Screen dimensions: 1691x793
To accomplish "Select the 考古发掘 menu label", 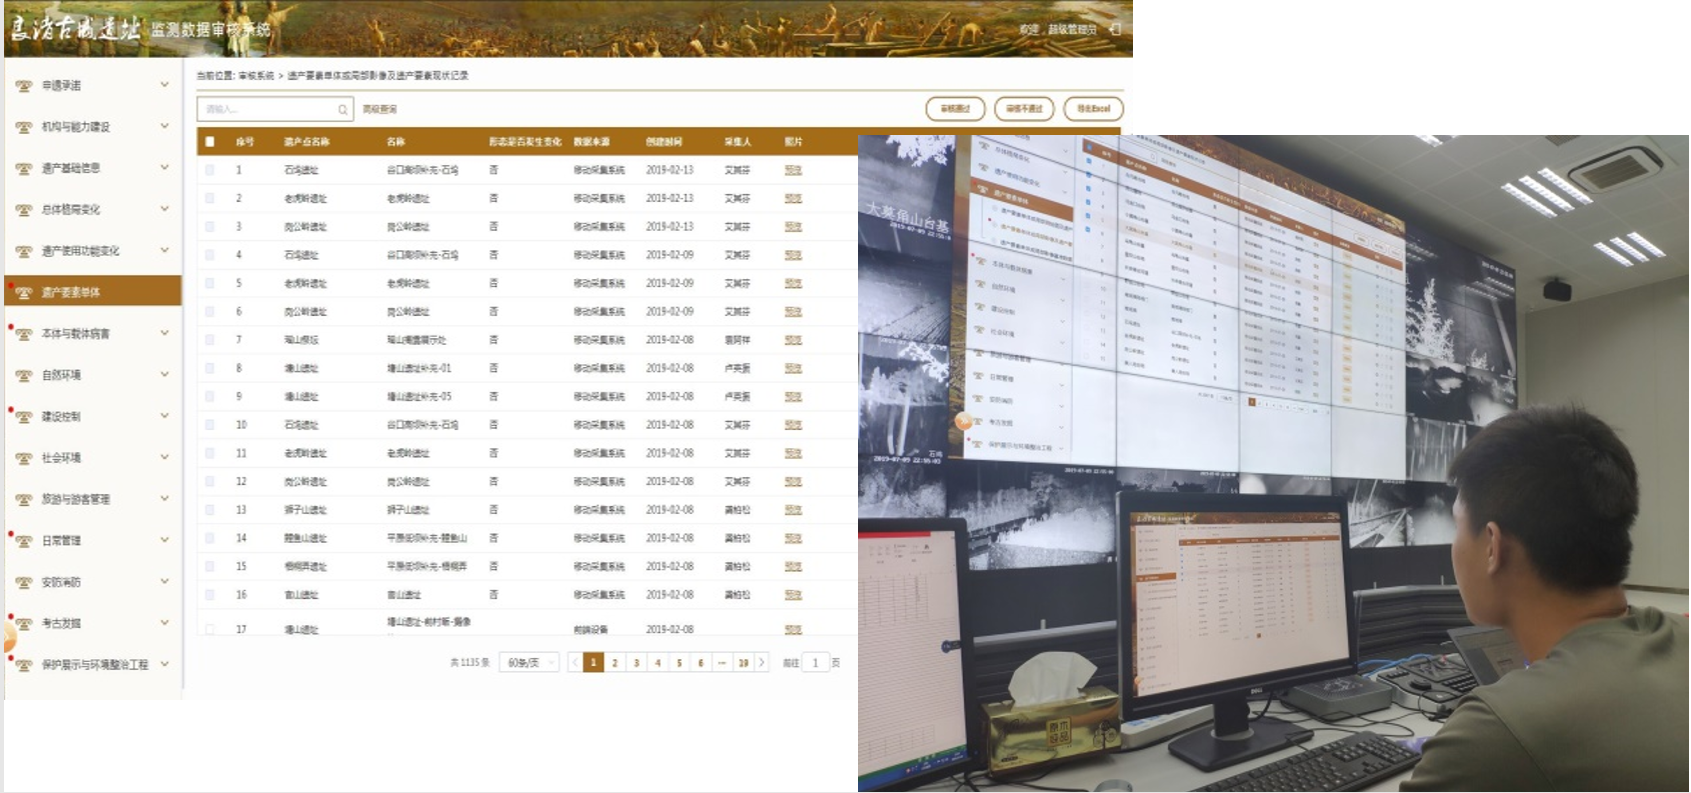I will coord(61,624).
